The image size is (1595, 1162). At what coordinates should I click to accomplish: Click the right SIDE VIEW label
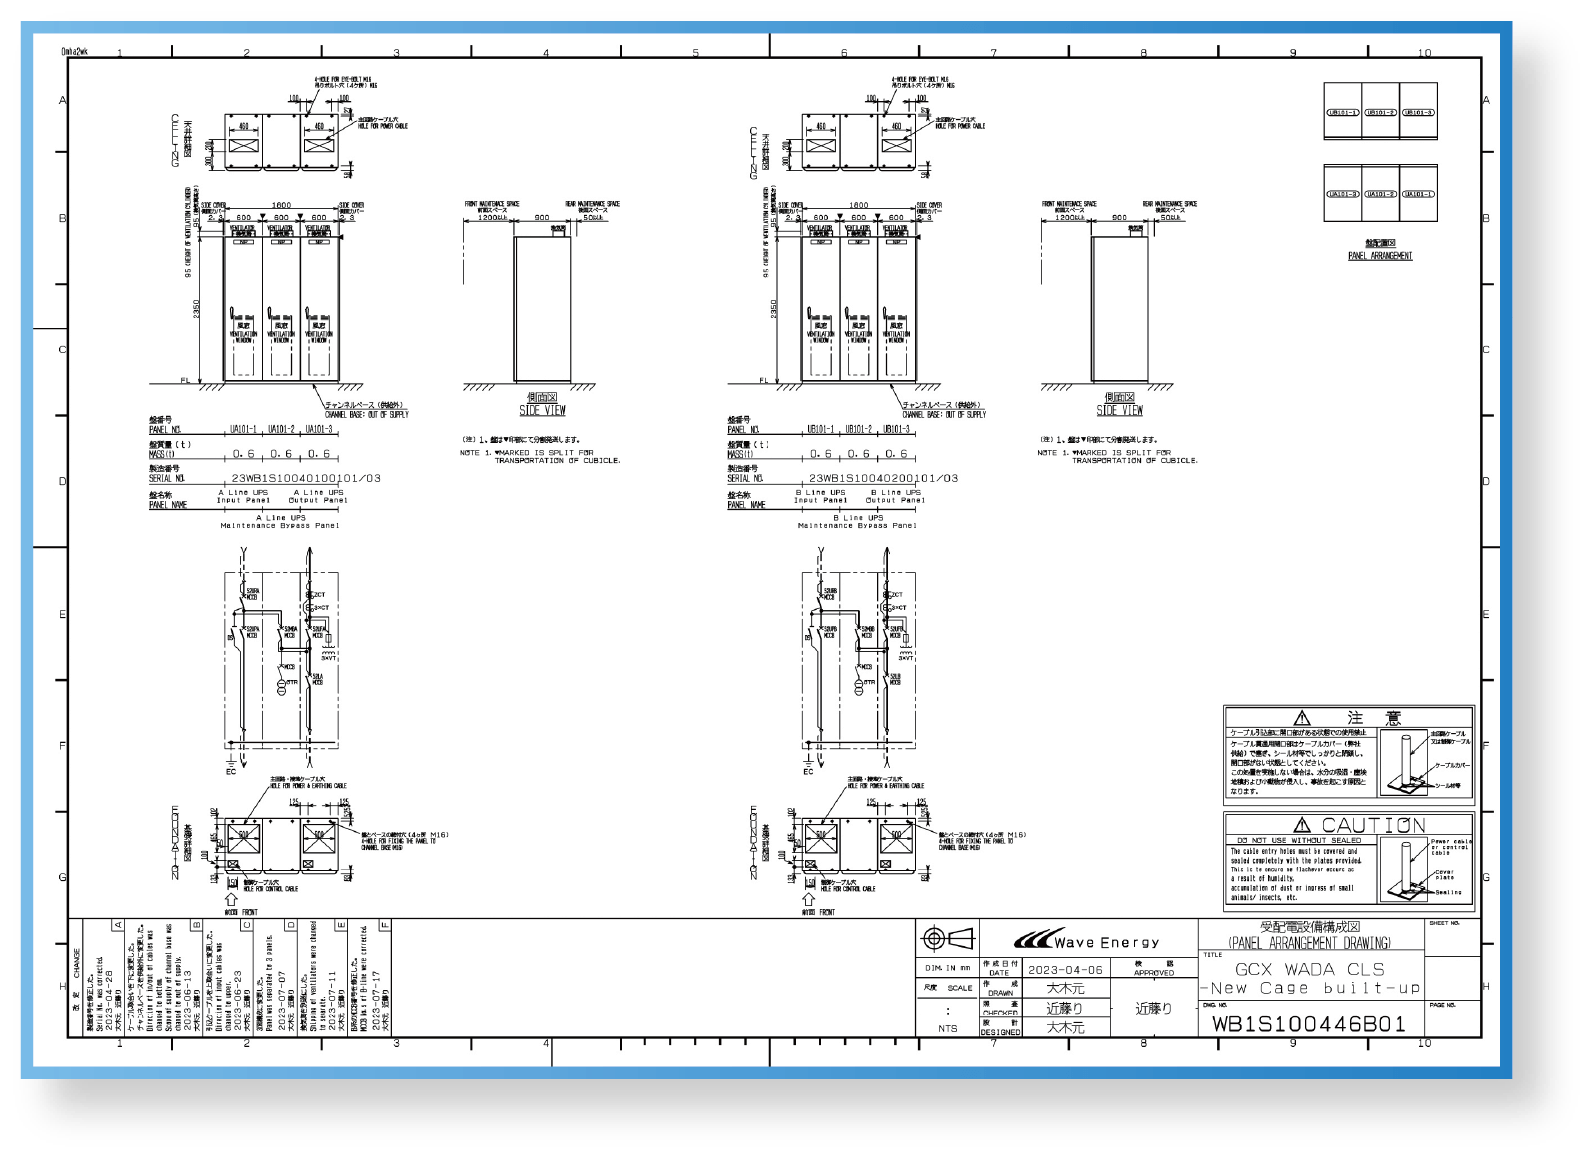[x=1119, y=410]
